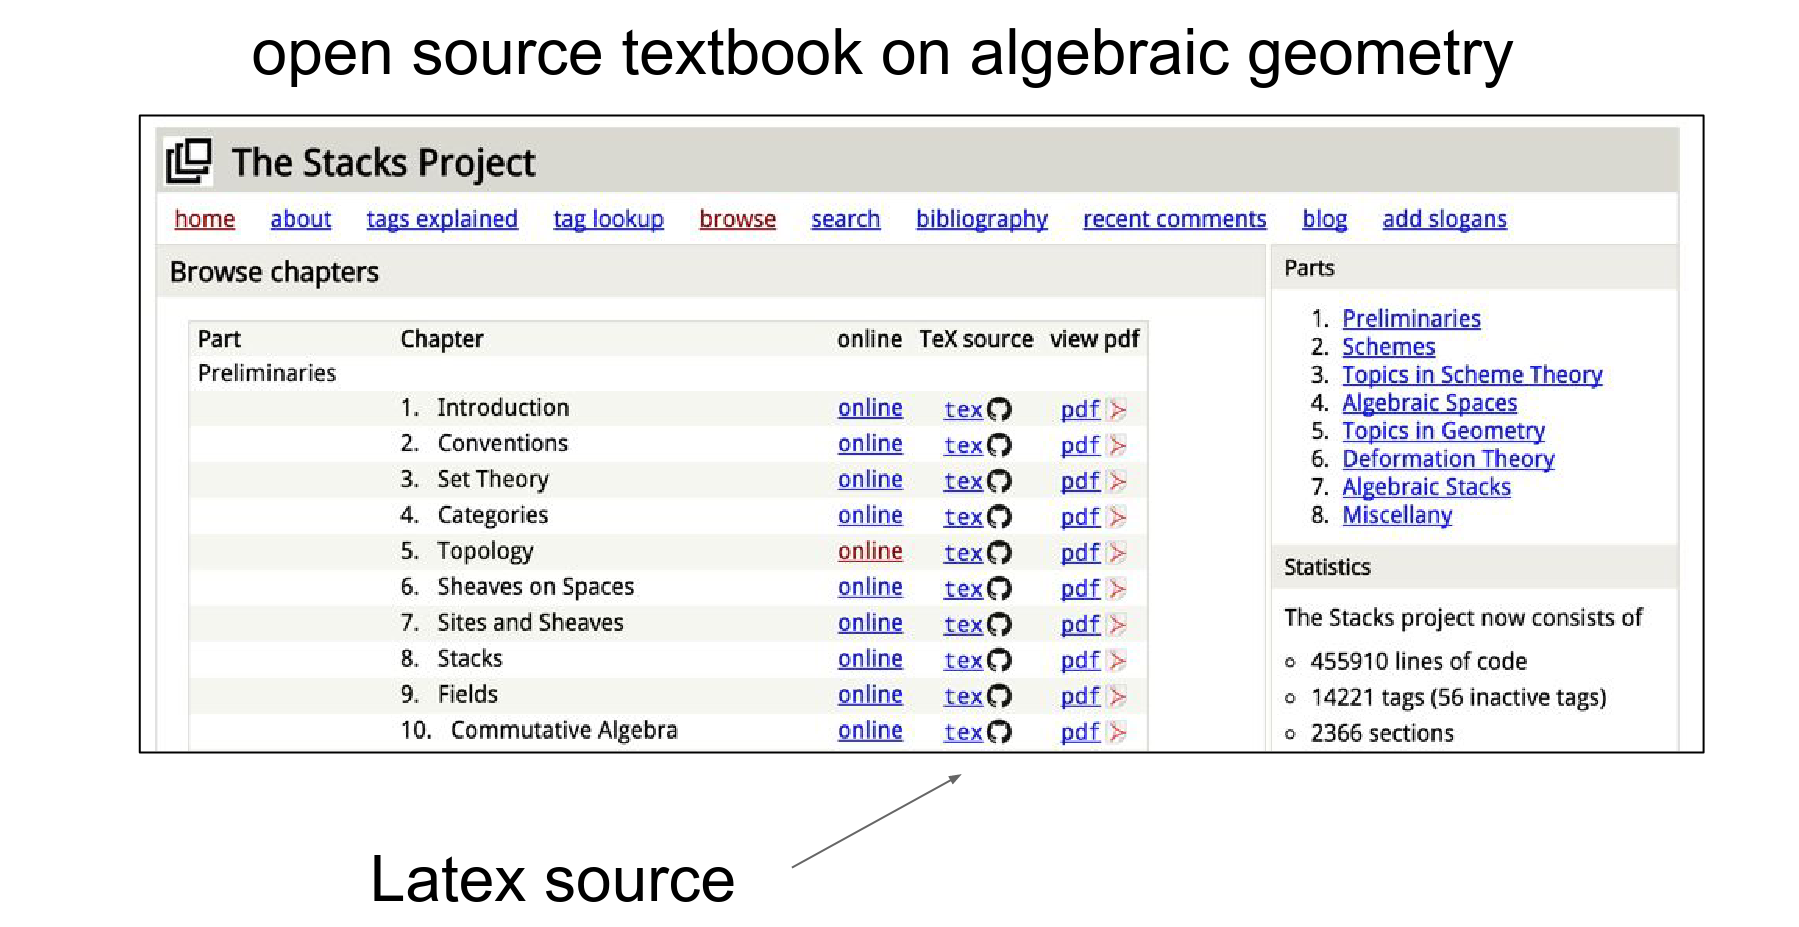Click GitHub icon in Introduction row
Screen dimensions: 1799x927
[999, 409]
